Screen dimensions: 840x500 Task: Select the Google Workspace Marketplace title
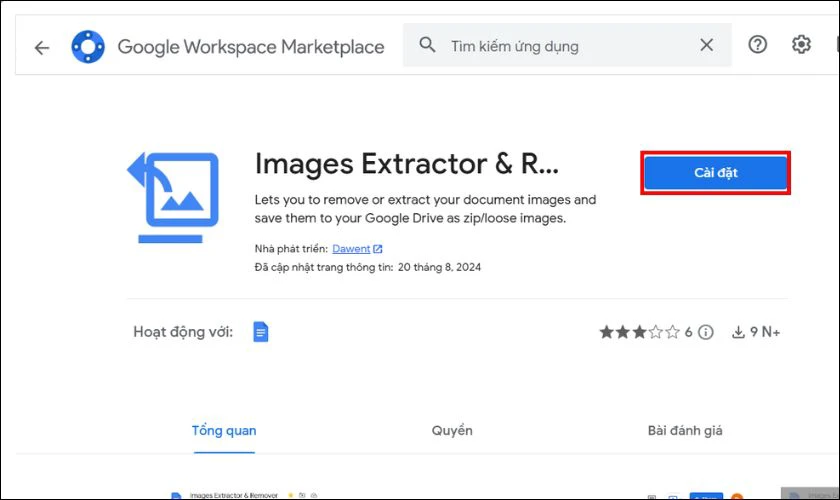point(251,47)
